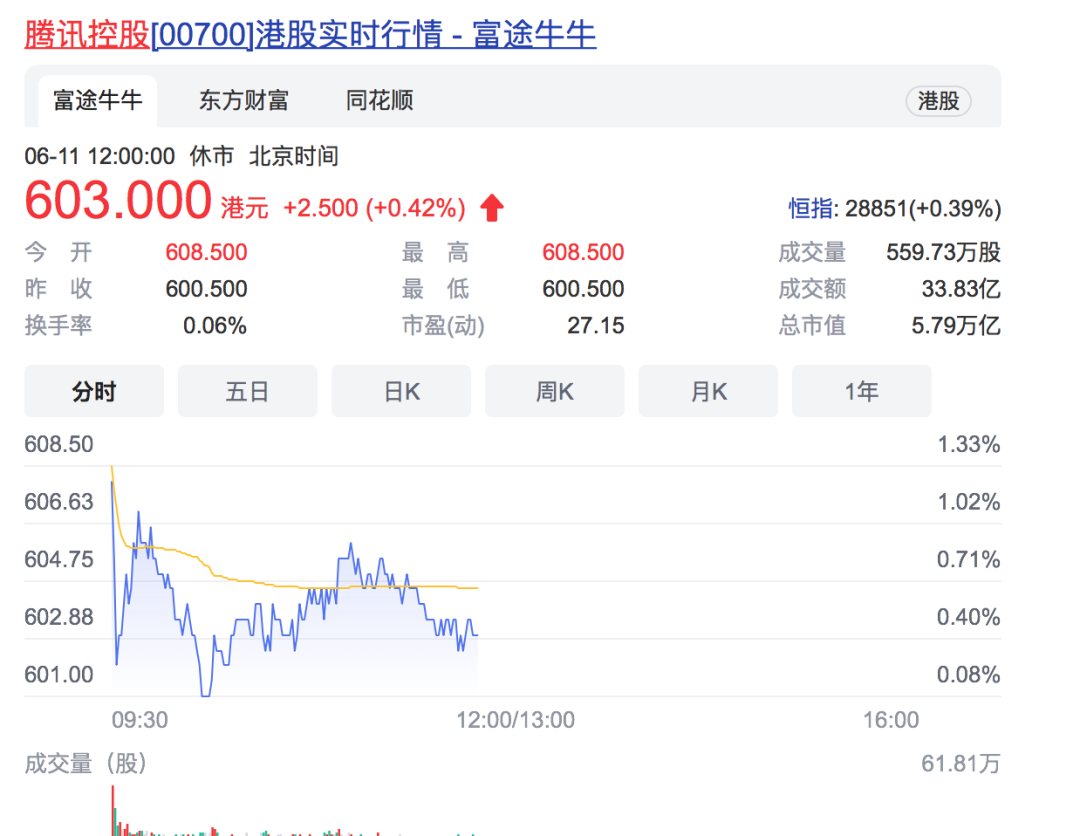Click the 昨收 value 600.500
The width and height of the screenshot is (1080, 836).
pyautogui.click(x=206, y=289)
